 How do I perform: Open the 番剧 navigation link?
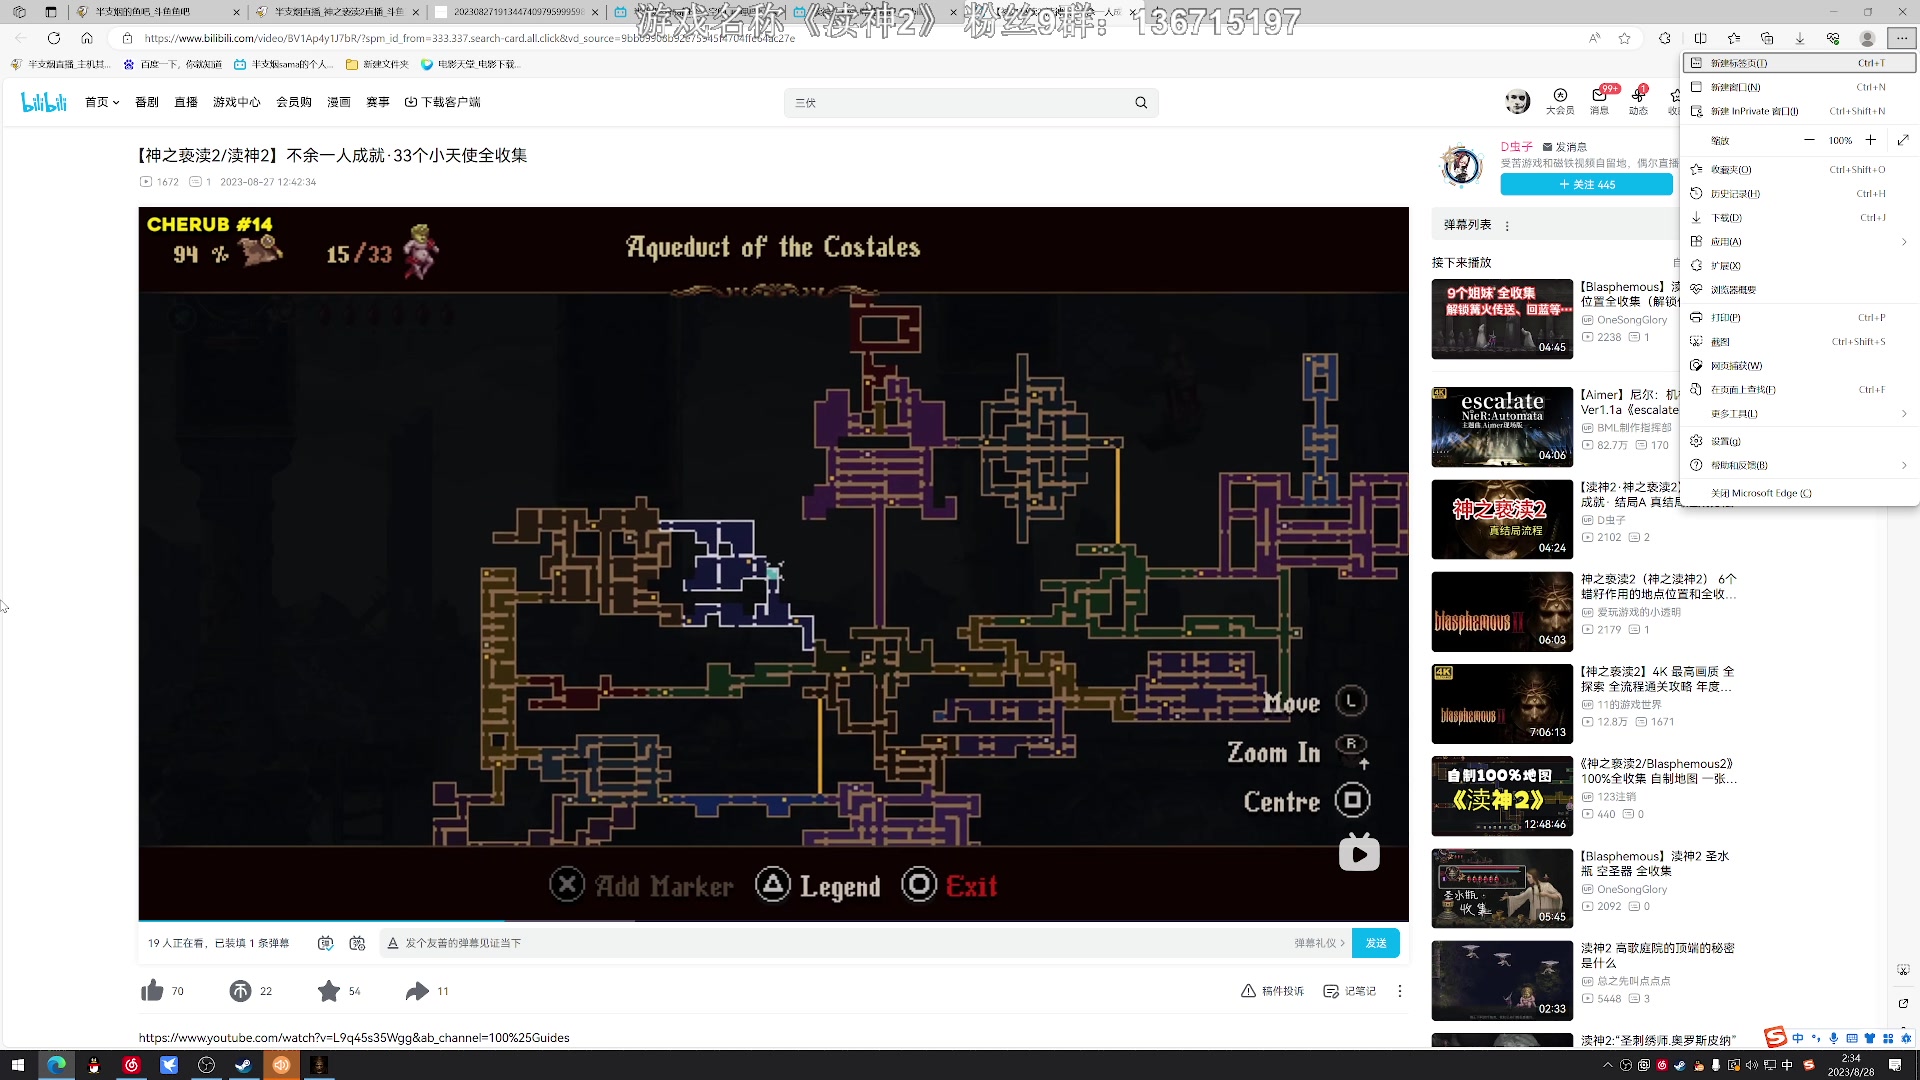(147, 102)
